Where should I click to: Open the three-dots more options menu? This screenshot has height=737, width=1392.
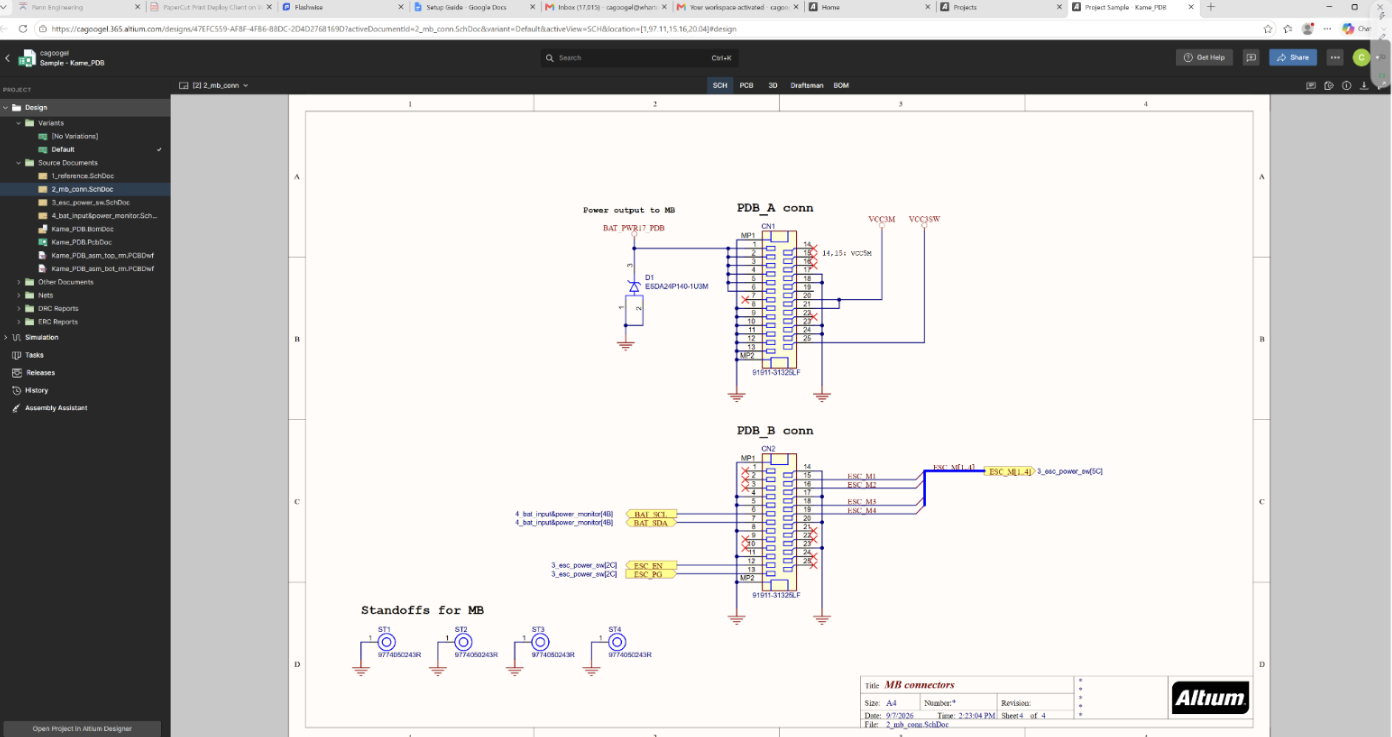[x=1334, y=57]
